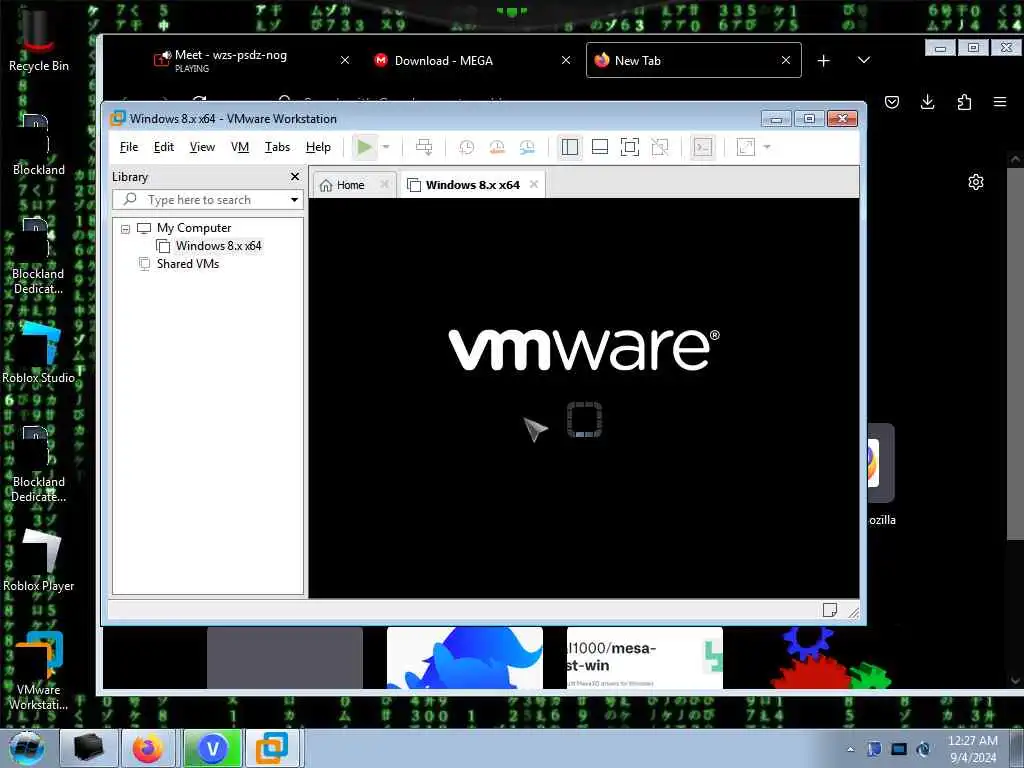Open the Firefox hamburger application menu
1024x768 pixels.
click(1000, 102)
